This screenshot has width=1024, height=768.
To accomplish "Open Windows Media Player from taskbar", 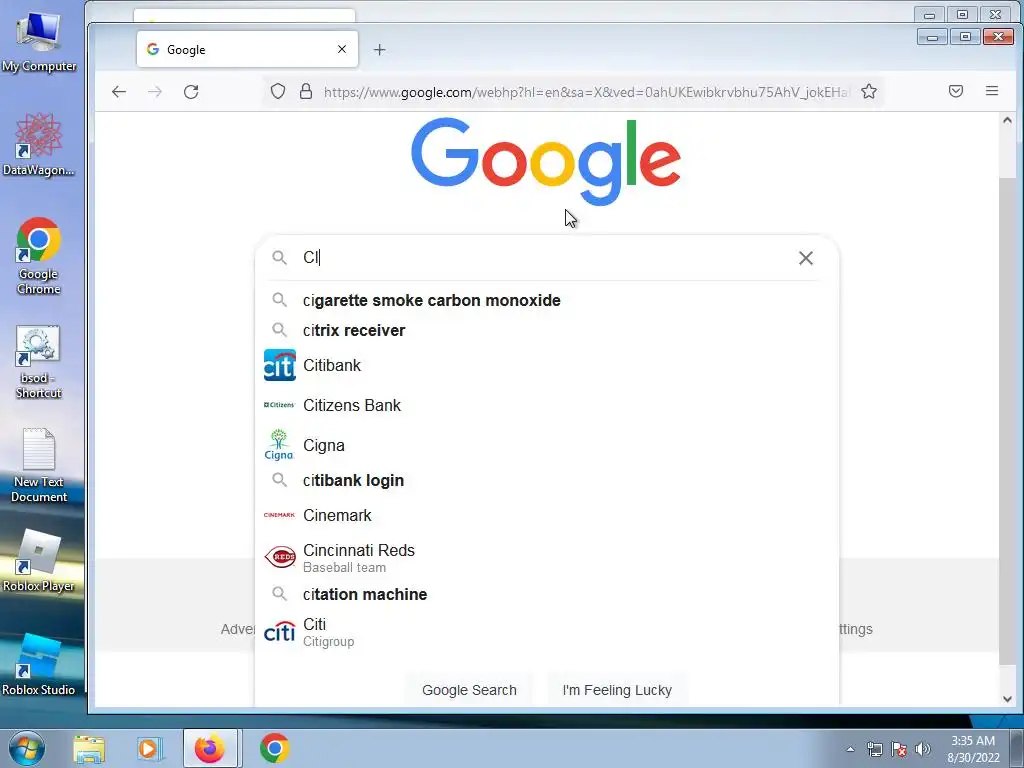I will click(148, 749).
